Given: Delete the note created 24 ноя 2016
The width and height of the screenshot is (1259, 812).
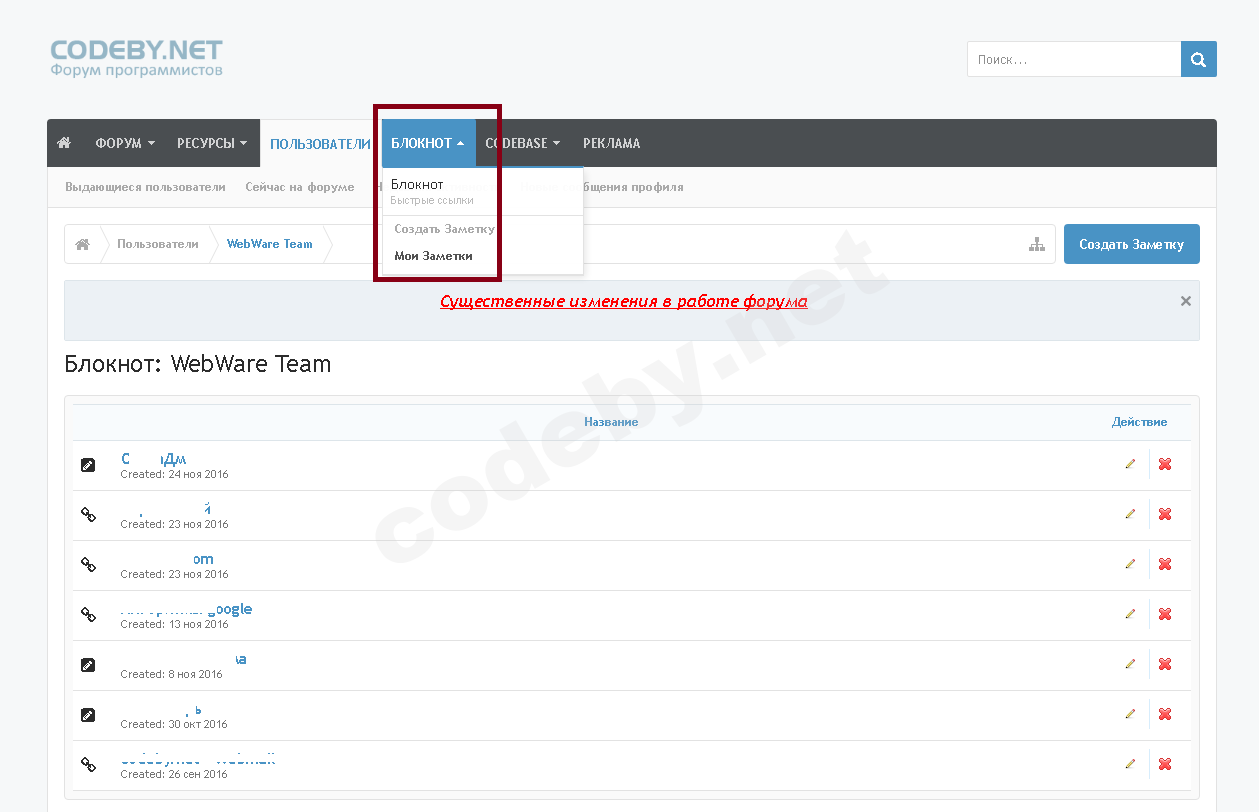Looking at the screenshot, I should pyautogui.click(x=1165, y=464).
